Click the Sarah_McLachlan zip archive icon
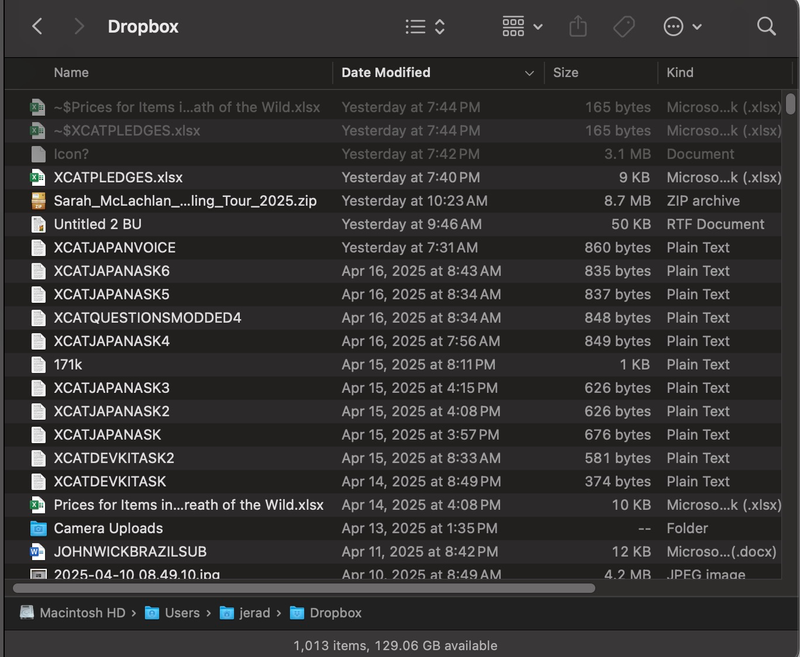The image size is (800, 657). [x=38, y=201]
